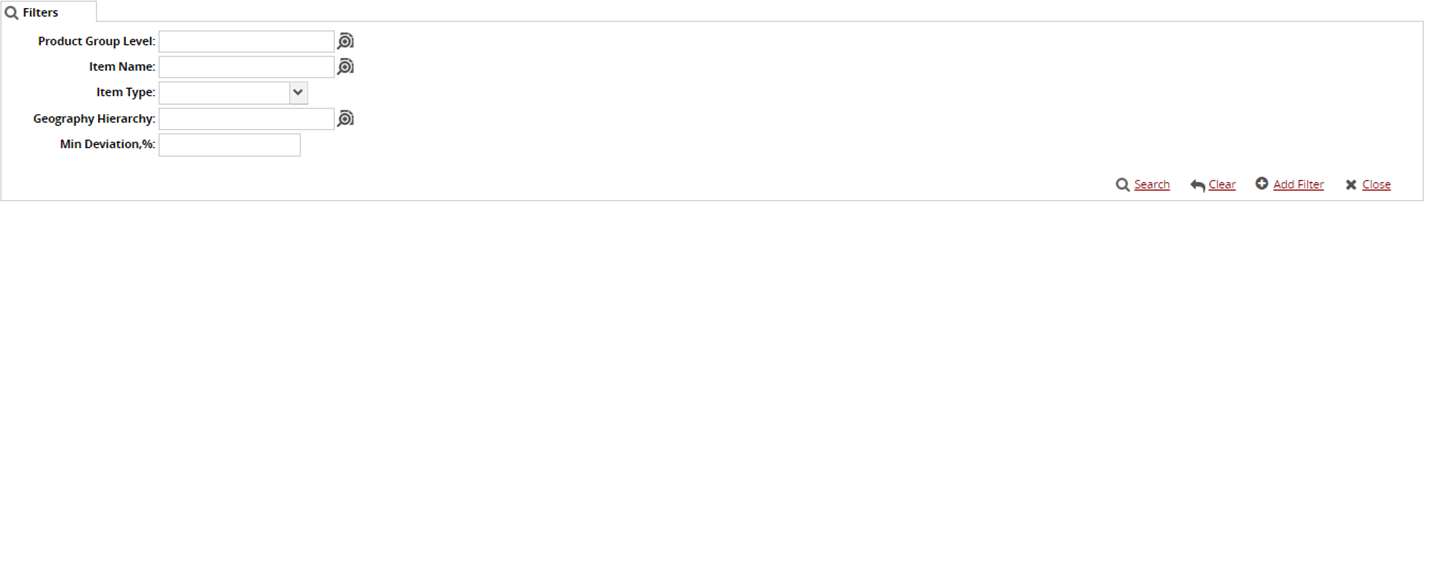The image size is (1443, 581).
Task: Open lookup icon beside Item Name
Action: [x=345, y=67]
